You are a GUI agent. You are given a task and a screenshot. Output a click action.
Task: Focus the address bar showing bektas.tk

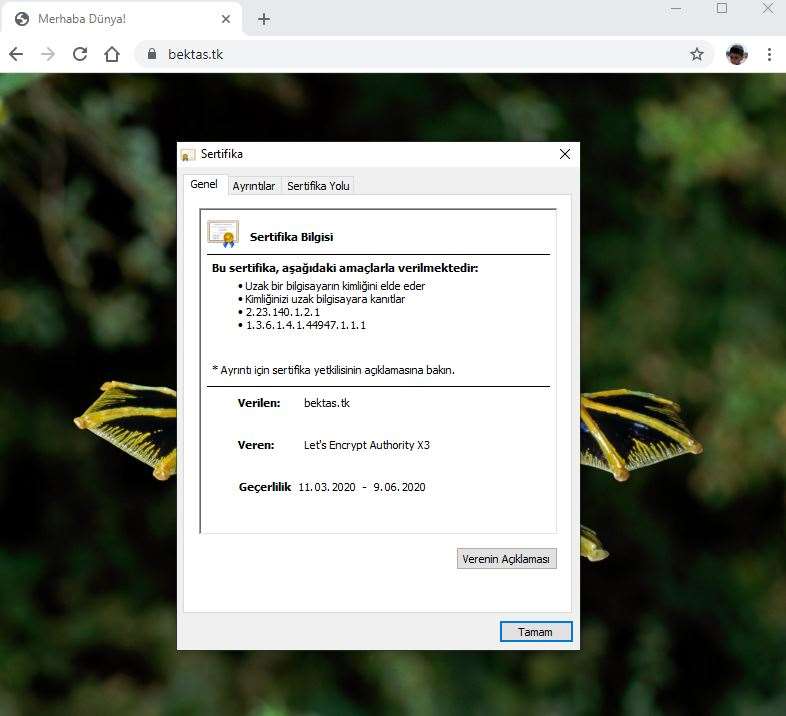click(x=400, y=54)
